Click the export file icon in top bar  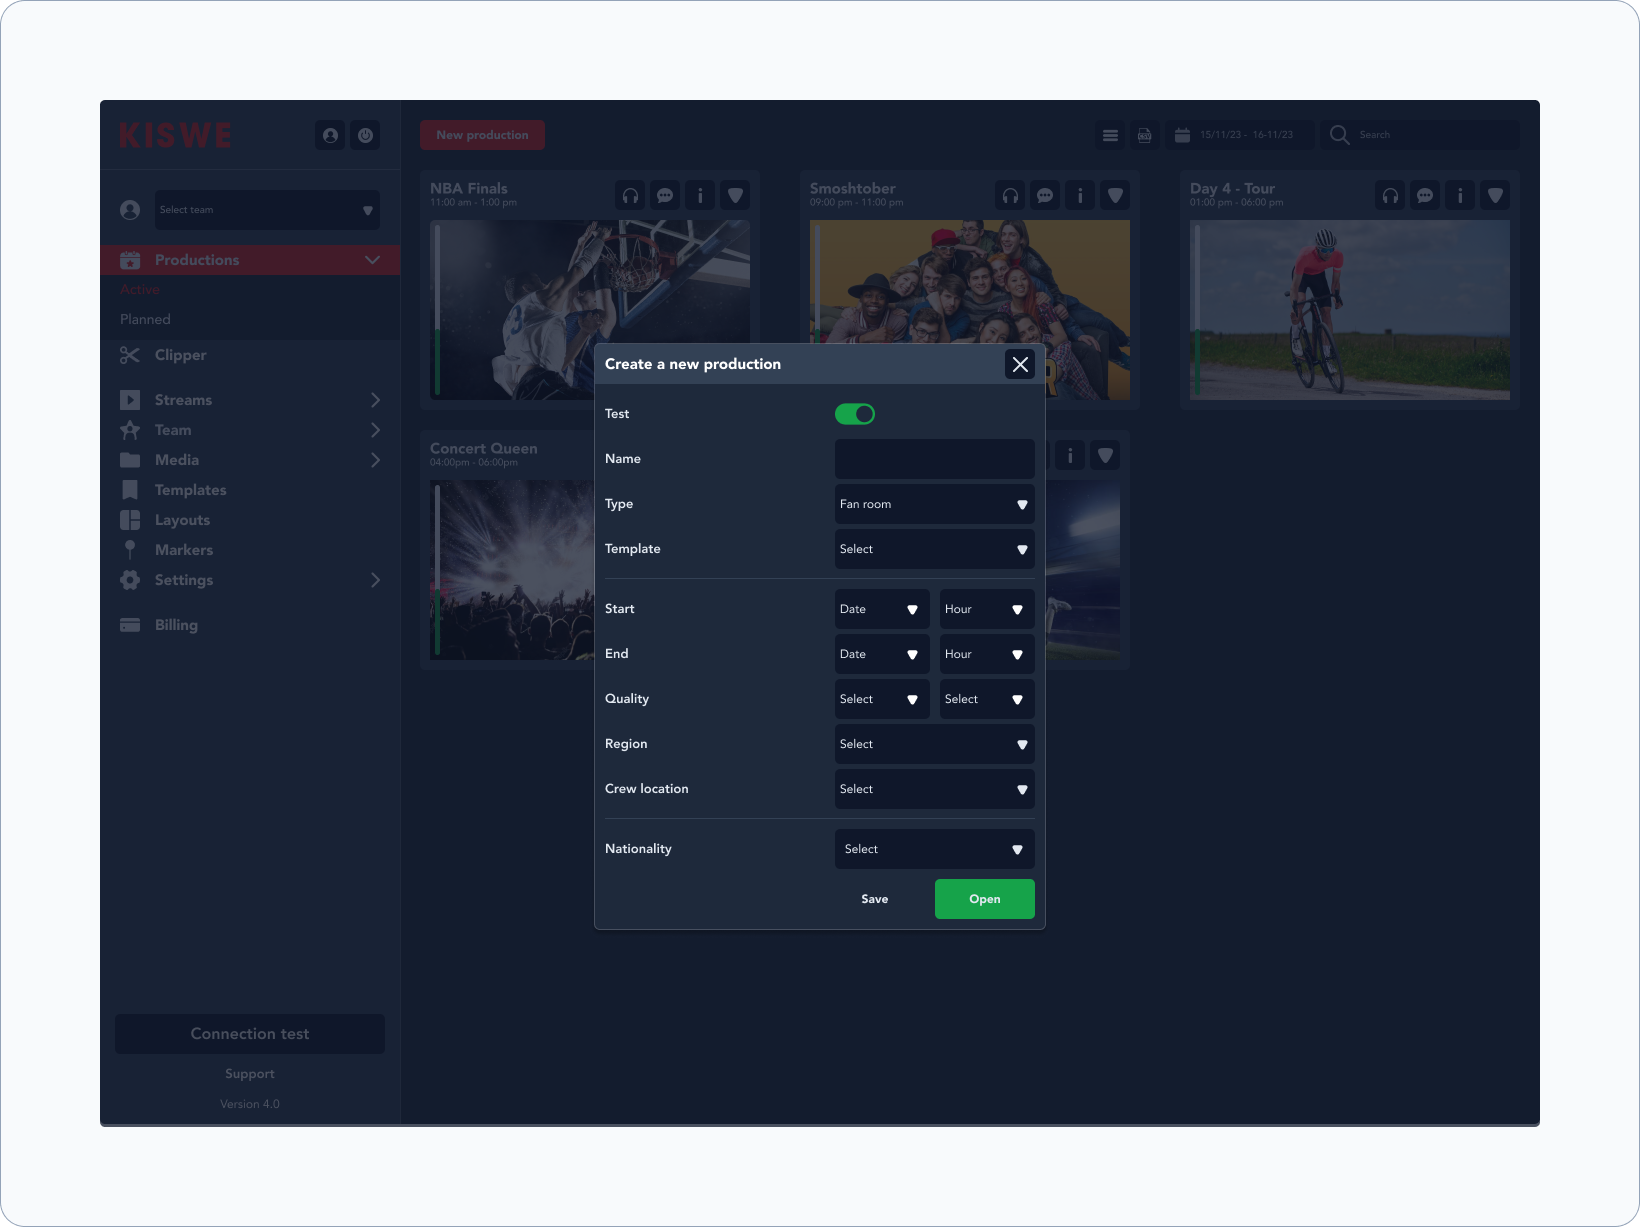[x=1145, y=135]
